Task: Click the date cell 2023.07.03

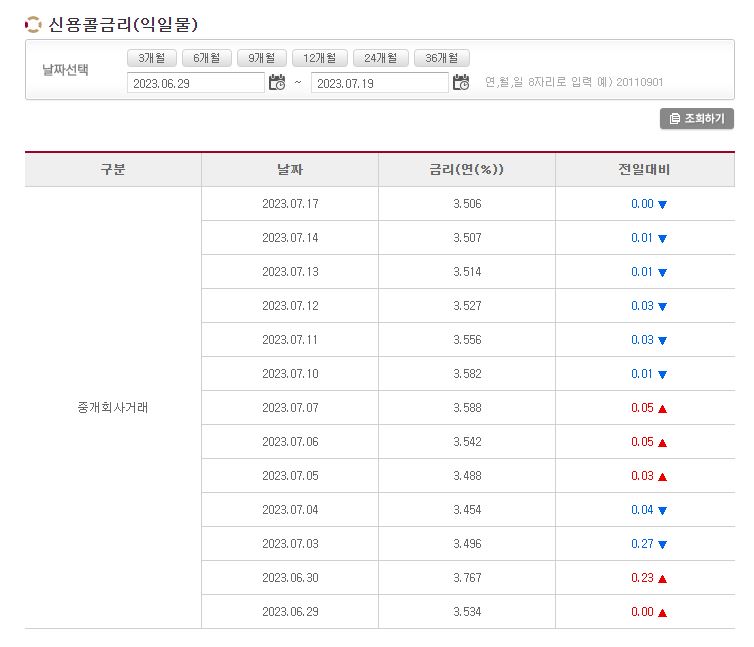Action: (x=290, y=544)
